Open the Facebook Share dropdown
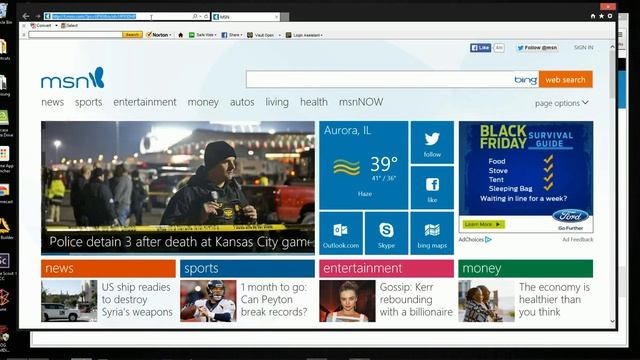640x360 pixels. pos(232,35)
